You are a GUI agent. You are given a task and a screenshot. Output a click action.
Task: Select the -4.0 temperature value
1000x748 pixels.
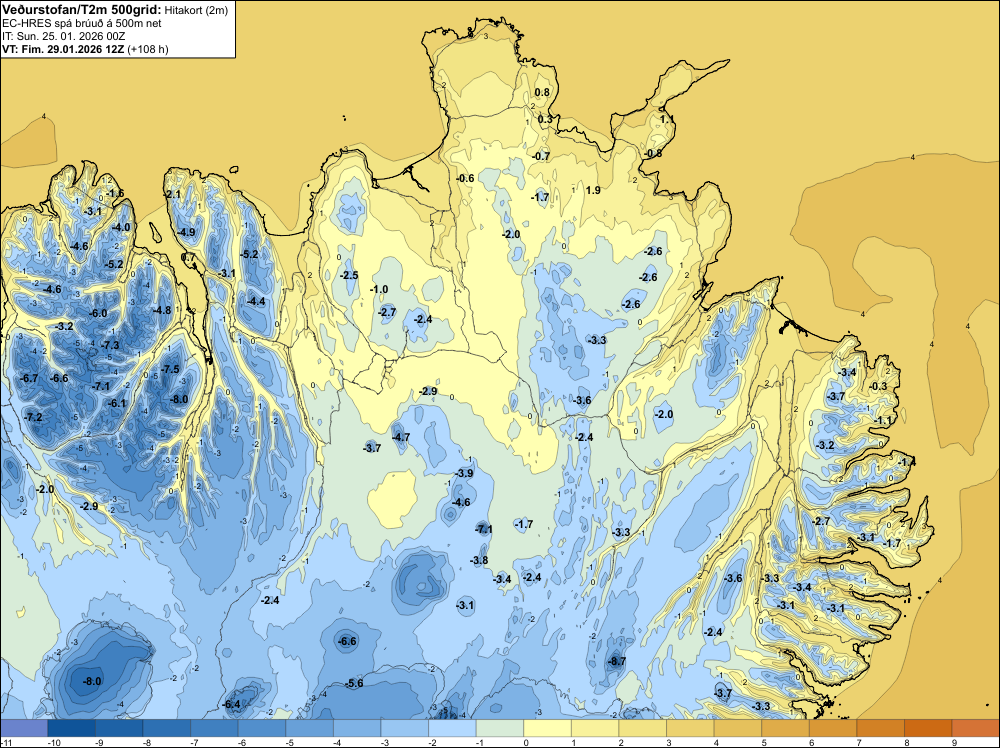(121, 227)
